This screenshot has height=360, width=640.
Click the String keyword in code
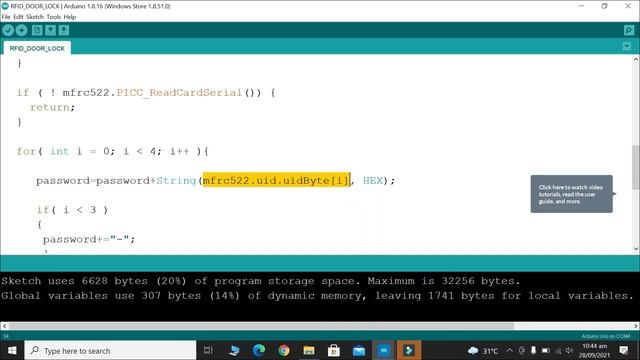click(x=176, y=180)
